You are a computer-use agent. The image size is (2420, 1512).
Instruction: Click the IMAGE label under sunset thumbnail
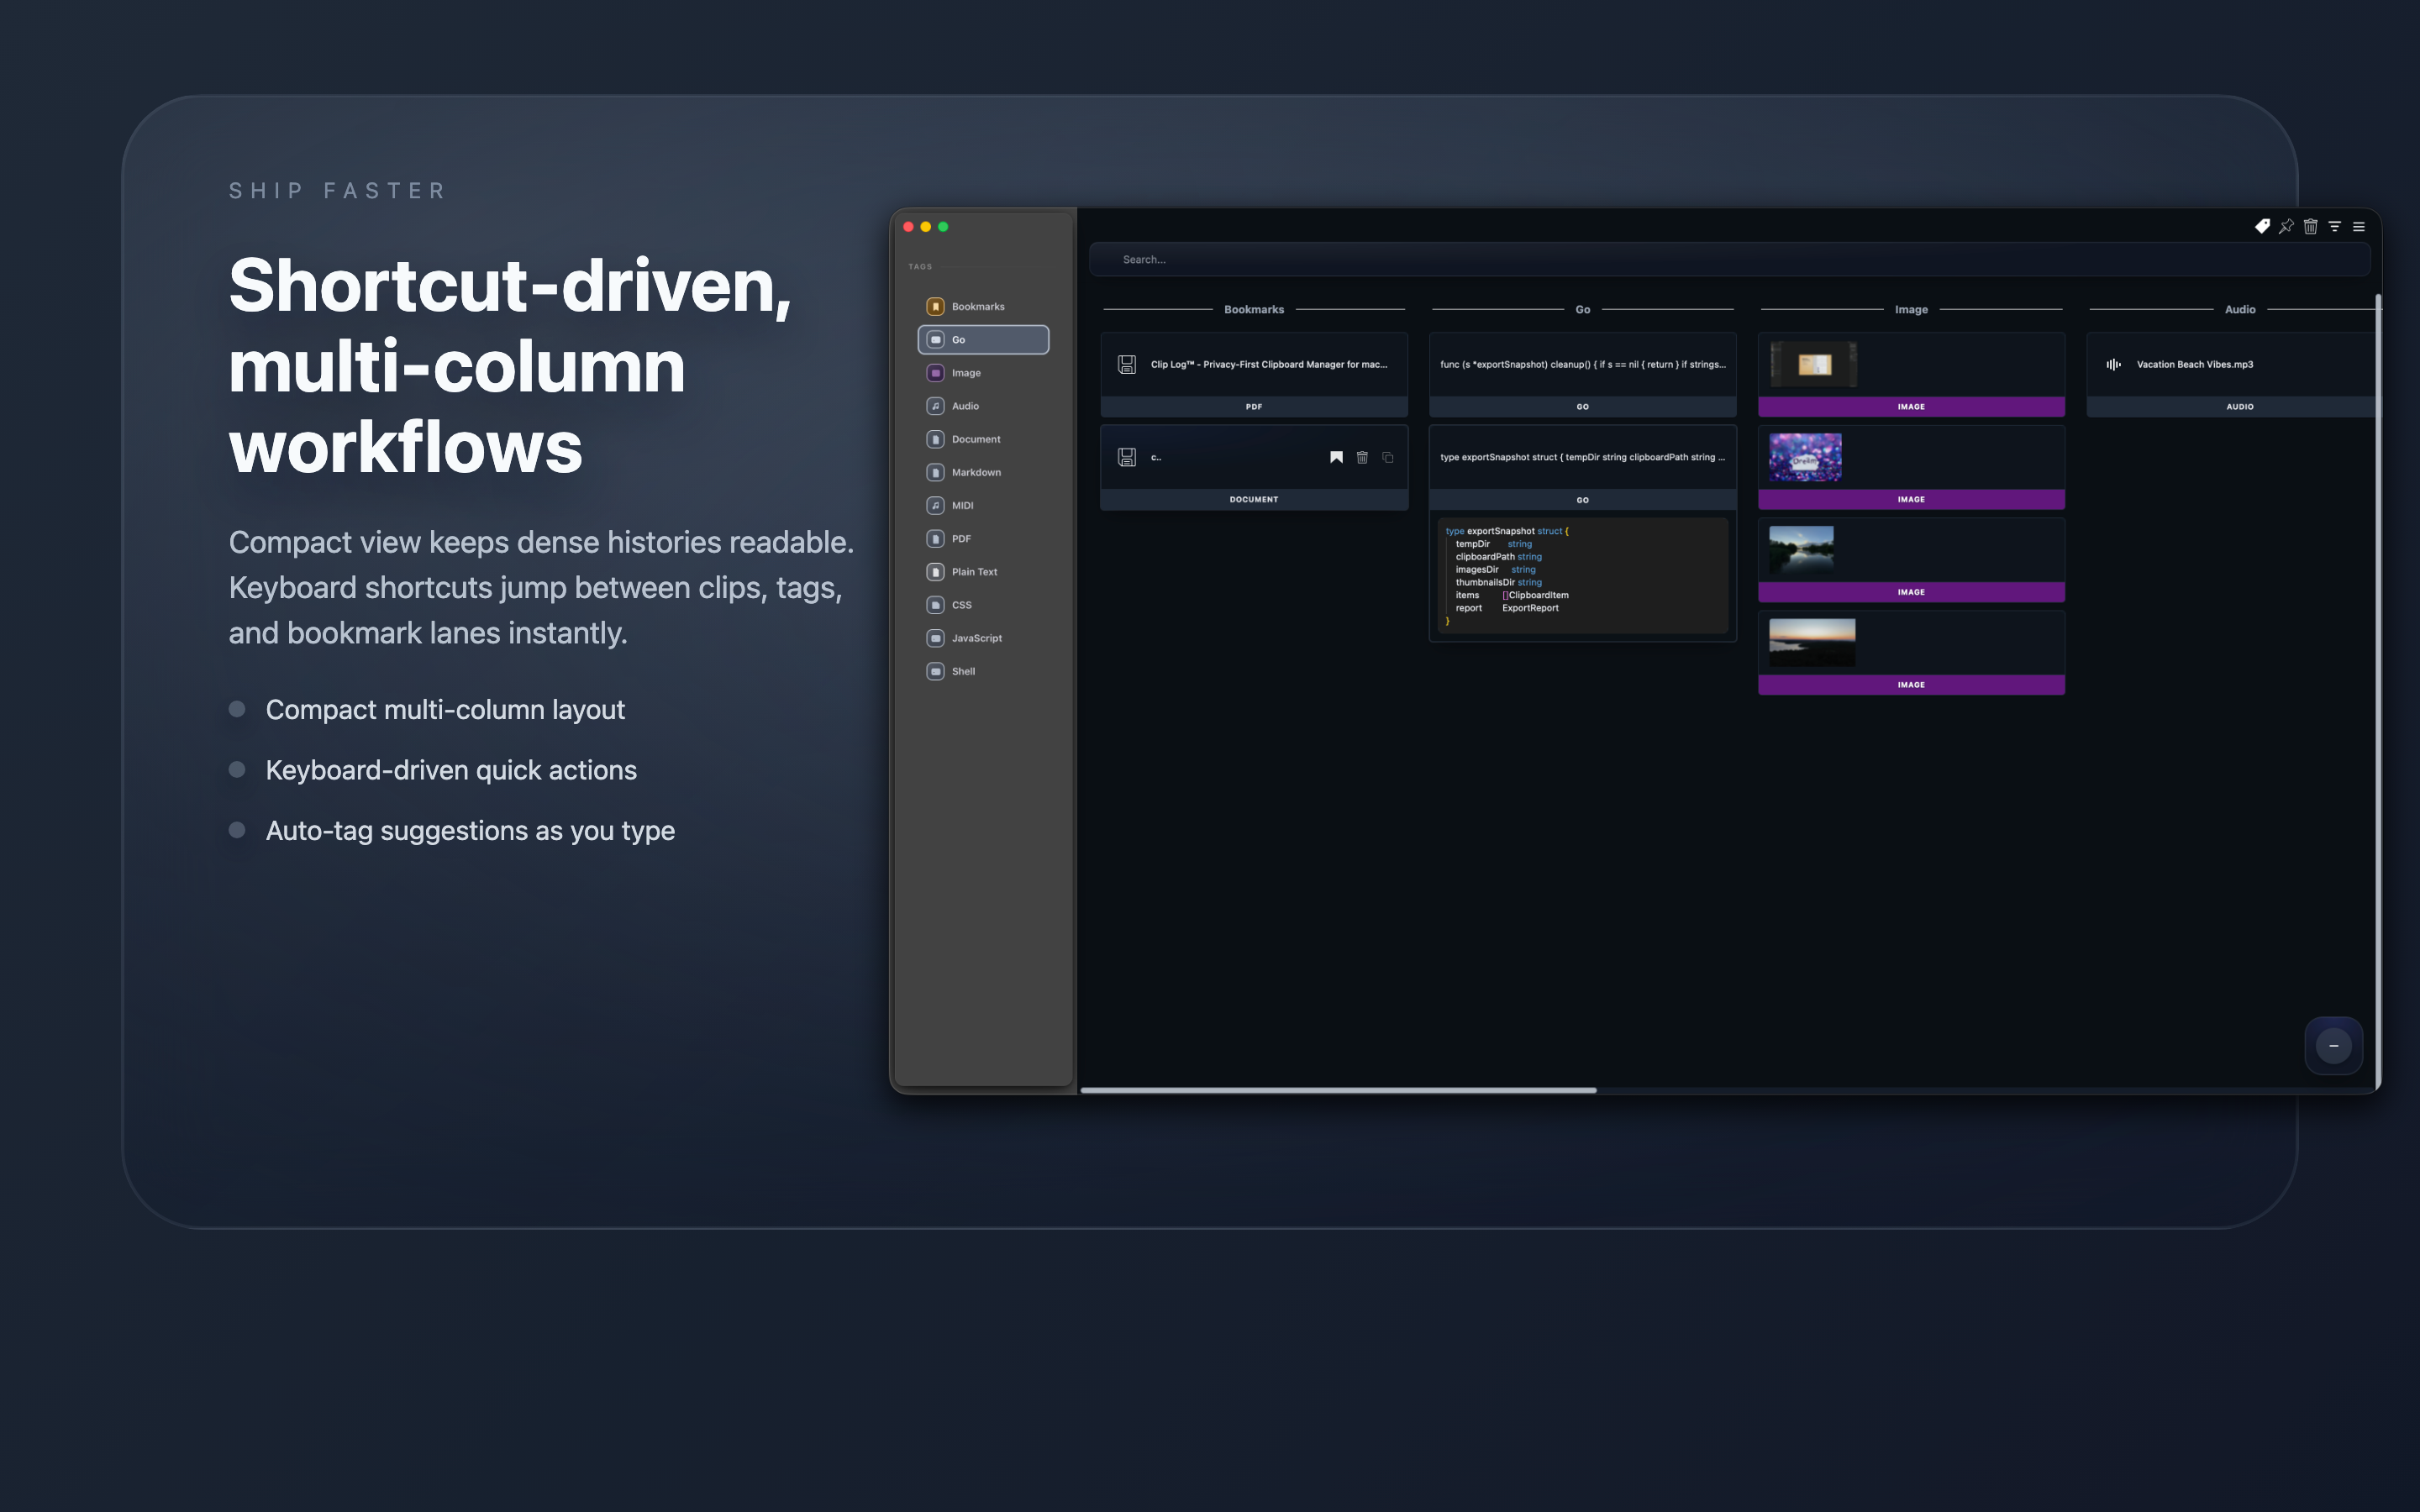coord(1911,685)
